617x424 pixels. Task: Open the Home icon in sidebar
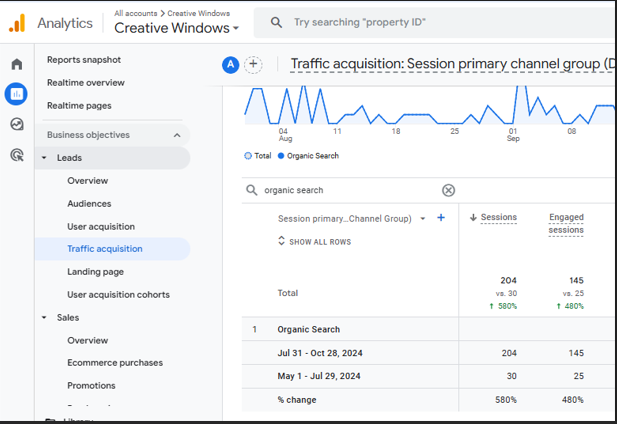click(x=17, y=64)
